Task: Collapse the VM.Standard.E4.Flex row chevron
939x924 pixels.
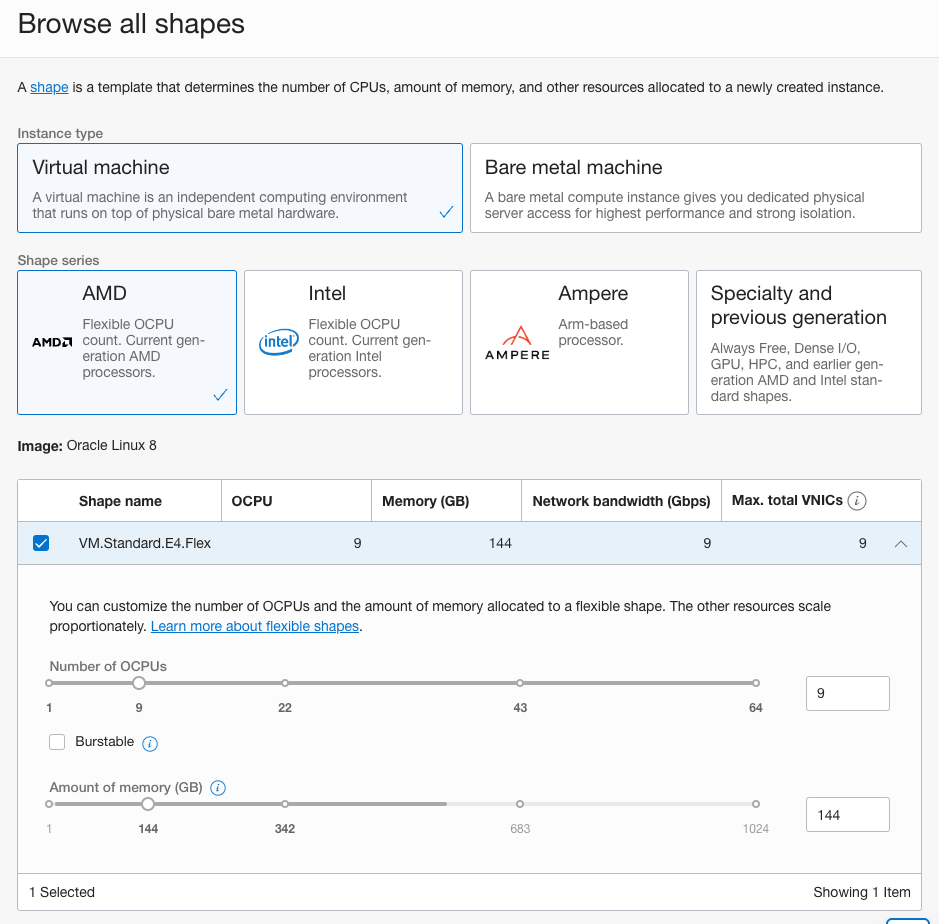Action: coord(900,544)
